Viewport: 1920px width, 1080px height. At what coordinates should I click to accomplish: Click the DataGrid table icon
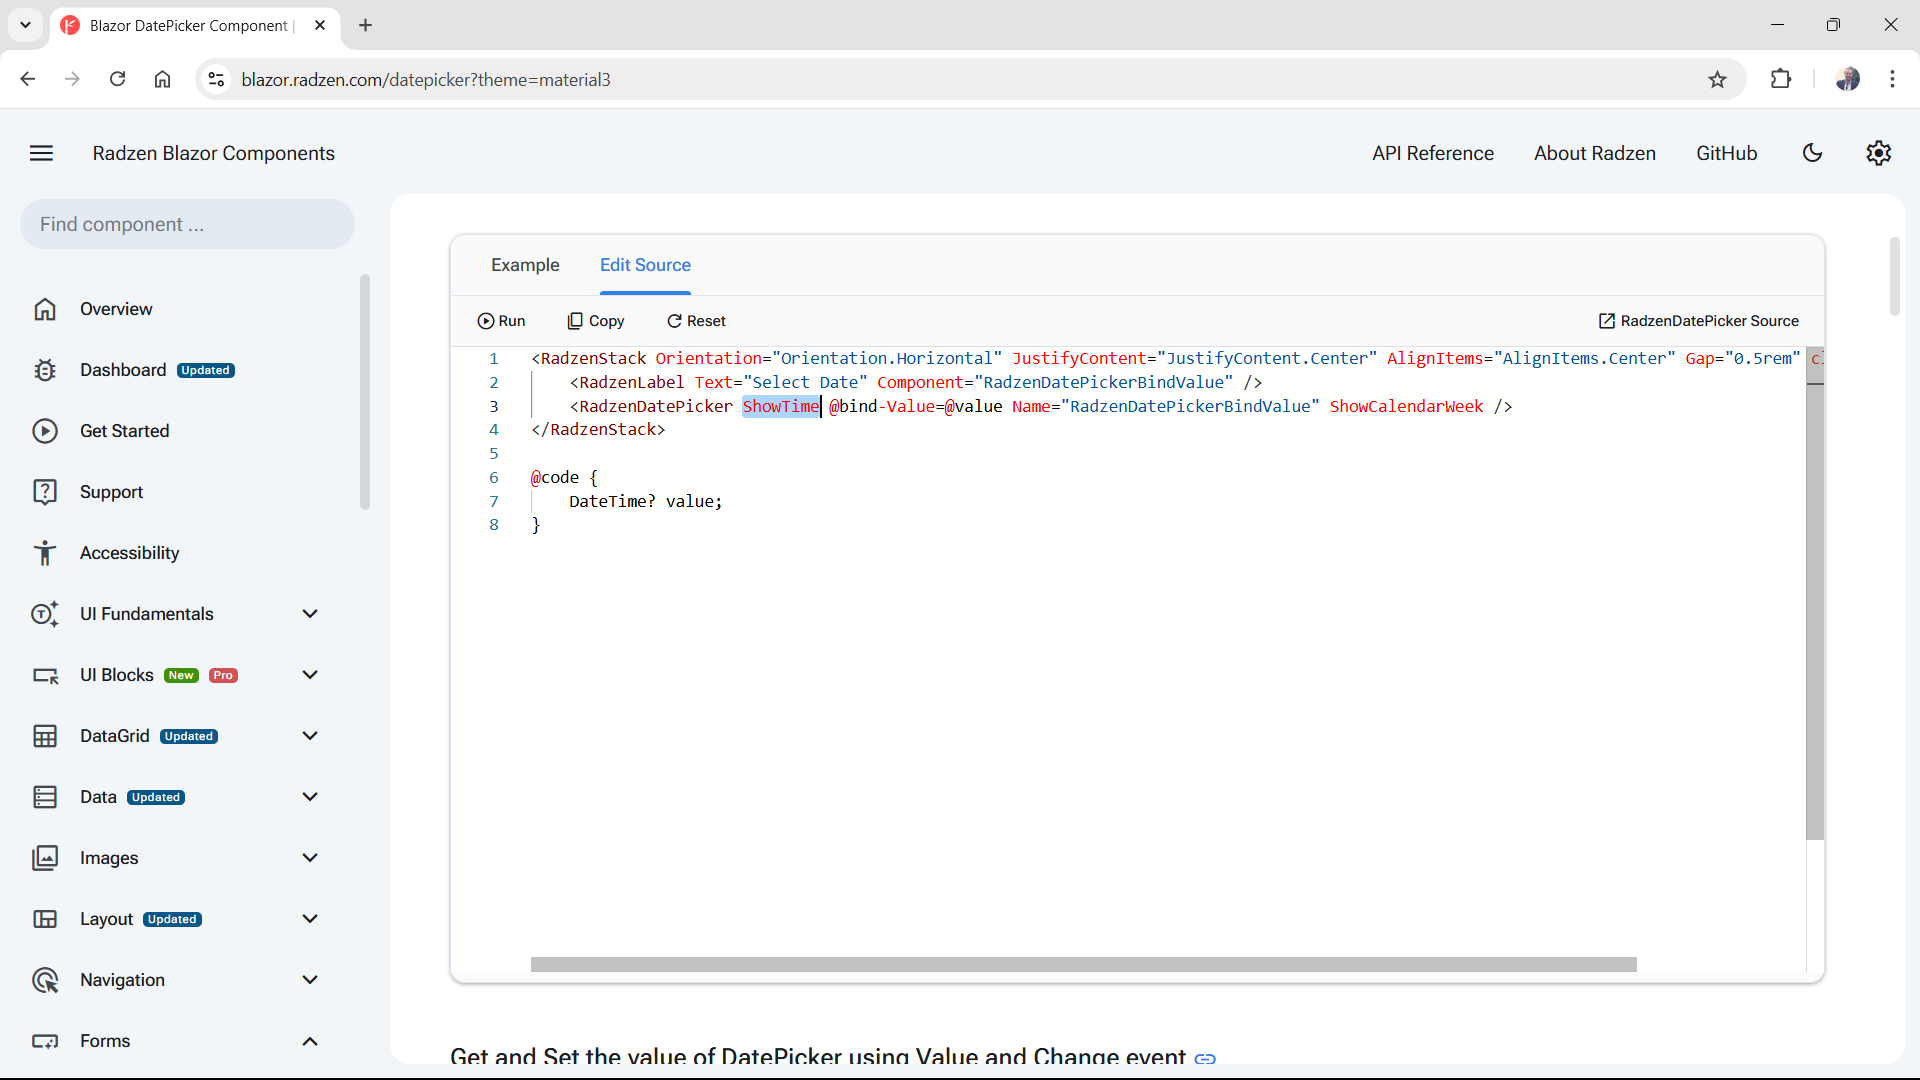click(45, 736)
